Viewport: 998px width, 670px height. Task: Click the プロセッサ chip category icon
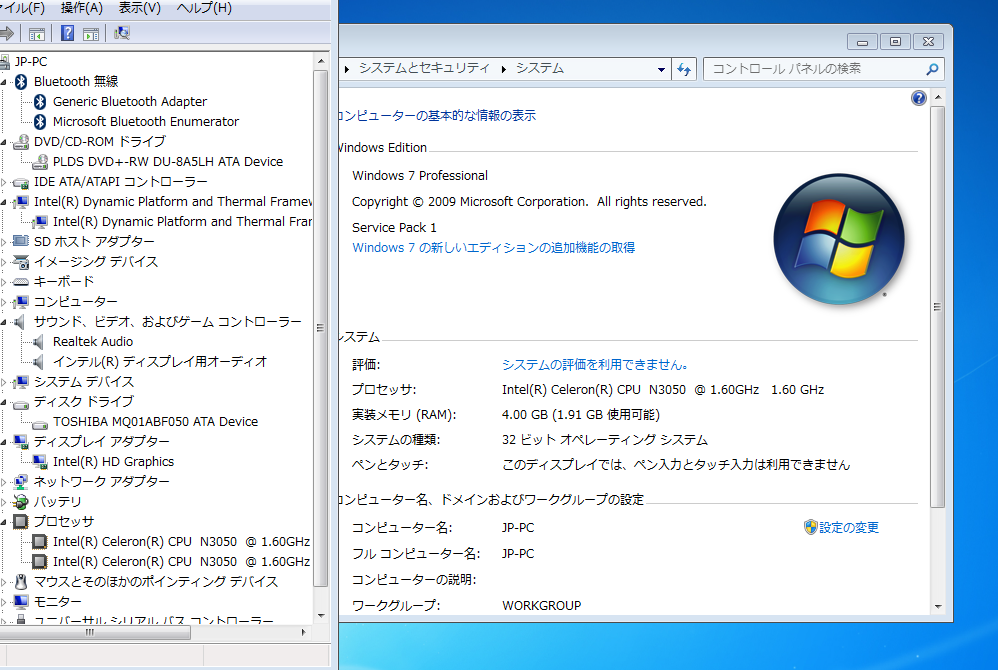[x=21, y=522]
